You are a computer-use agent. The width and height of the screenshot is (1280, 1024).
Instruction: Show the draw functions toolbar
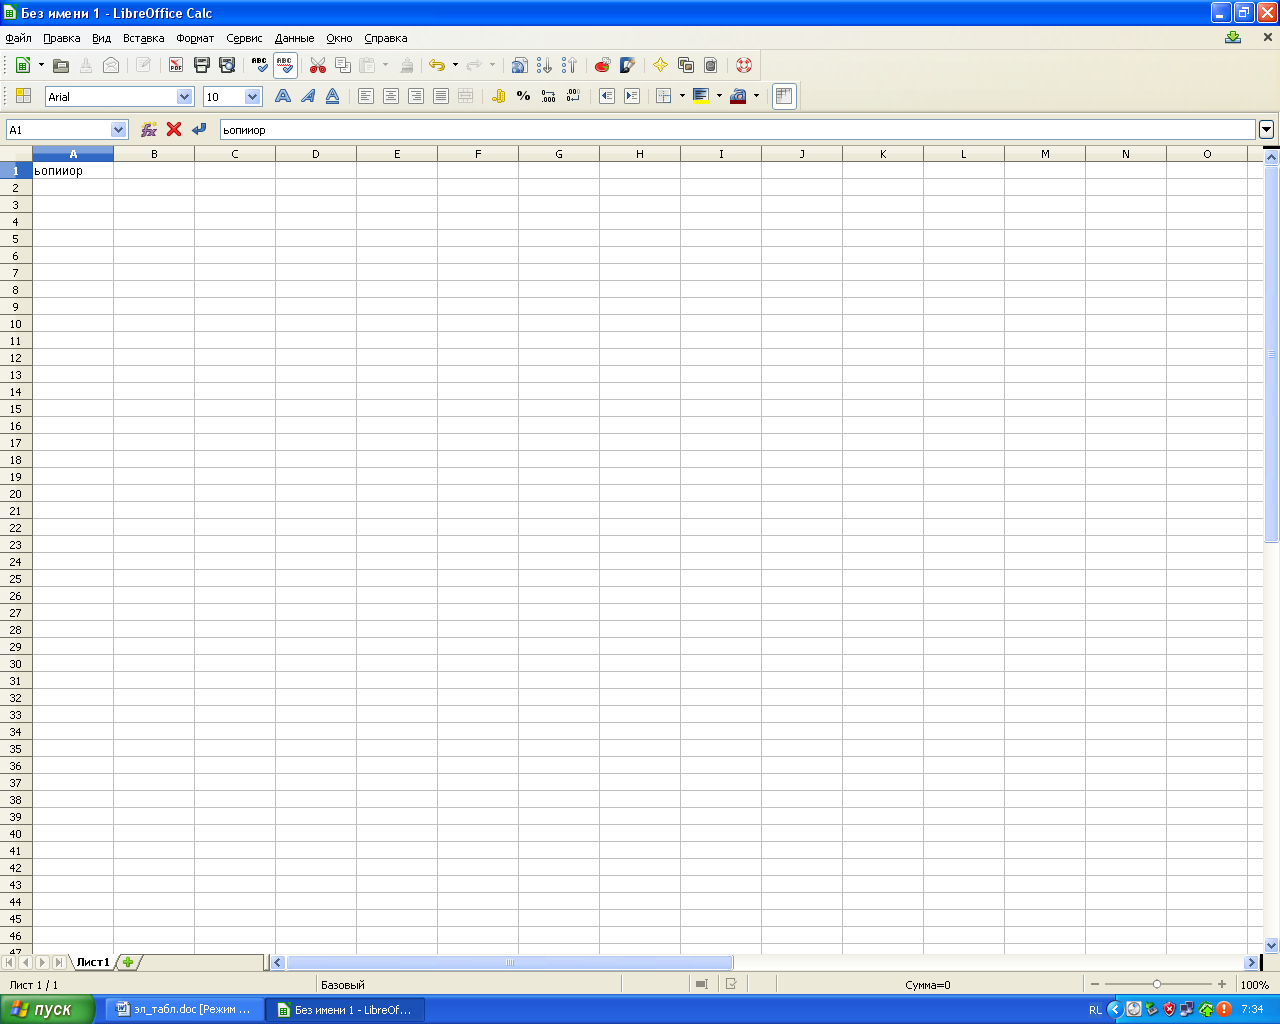627,65
